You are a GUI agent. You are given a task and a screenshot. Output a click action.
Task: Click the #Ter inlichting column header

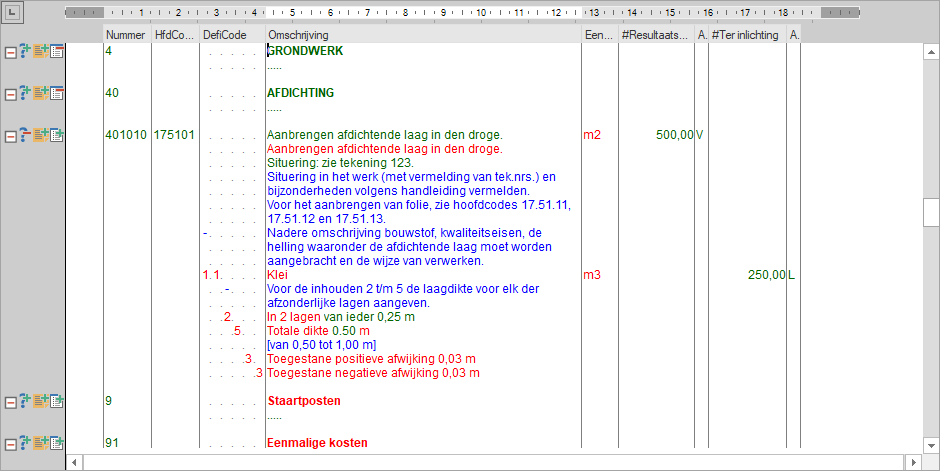746,35
